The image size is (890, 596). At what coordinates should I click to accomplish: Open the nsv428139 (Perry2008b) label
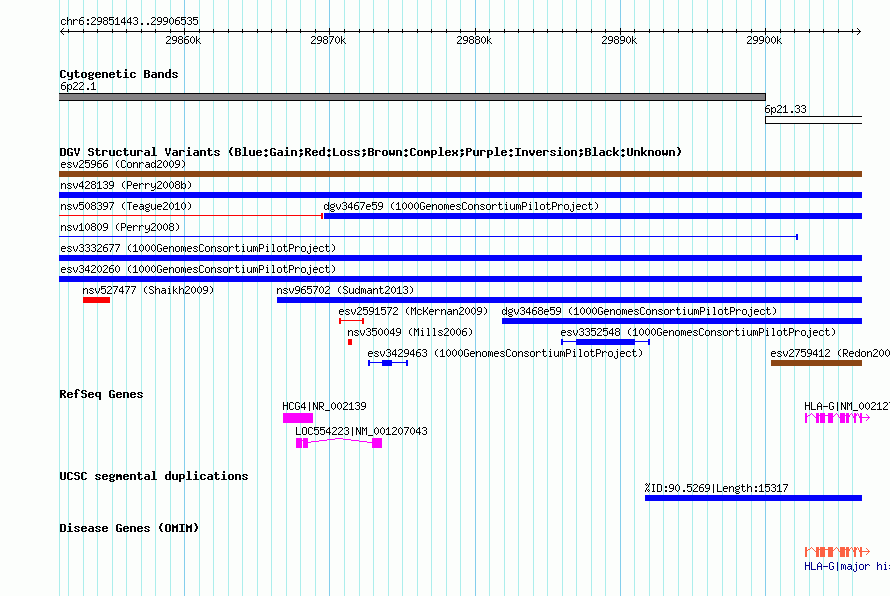click(x=126, y=185)
